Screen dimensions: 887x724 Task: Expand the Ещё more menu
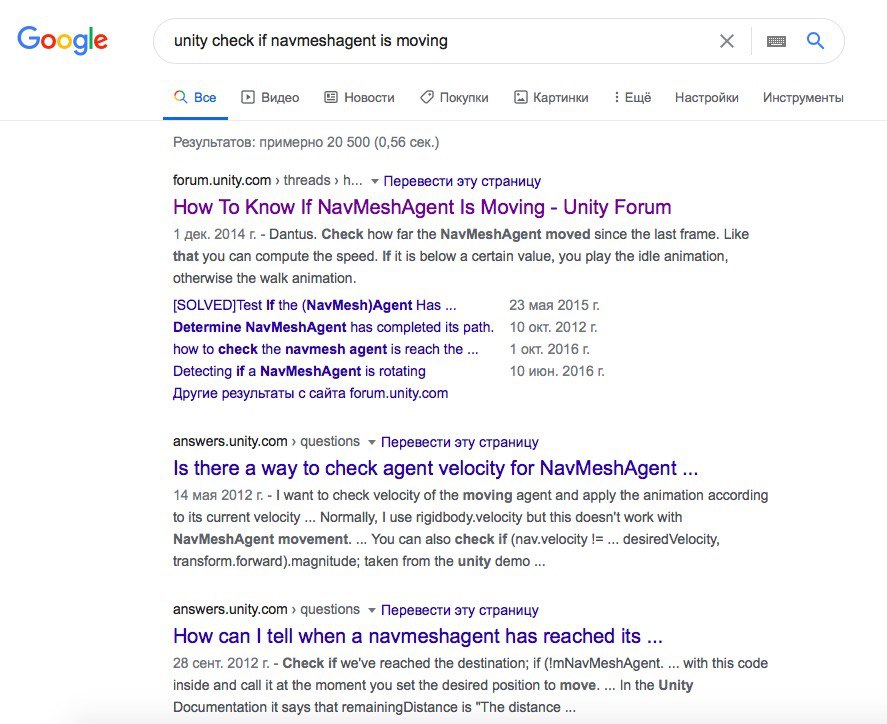point(632,97)
